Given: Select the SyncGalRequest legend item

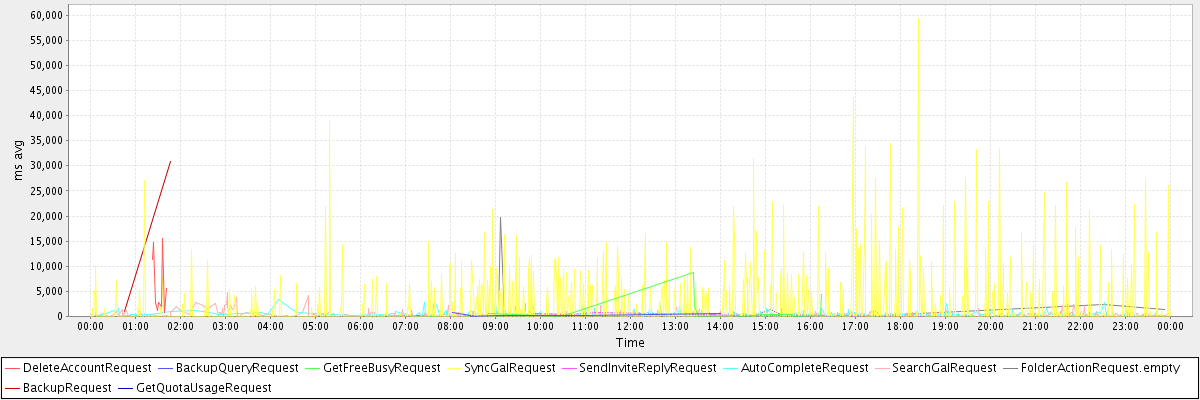Looking at the screenshot, I should (512, 368).
